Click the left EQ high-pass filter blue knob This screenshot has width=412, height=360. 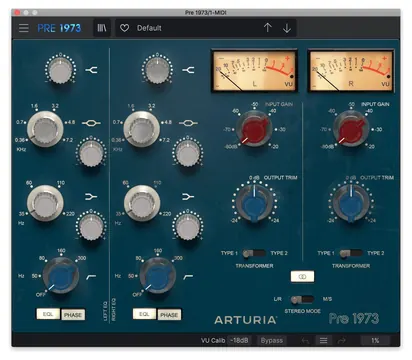61,276
